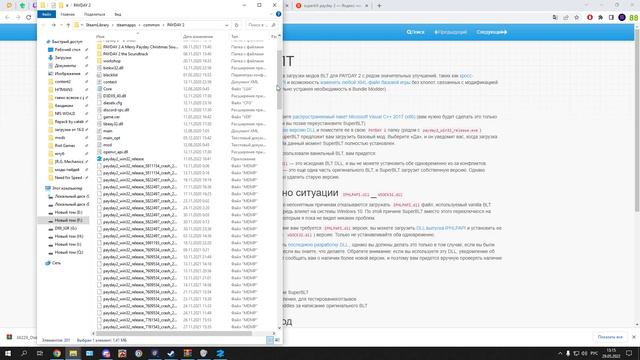Click the steamapps breadcrumb segment
Viewport: 640px width, 360px height.
pos(126,25)
